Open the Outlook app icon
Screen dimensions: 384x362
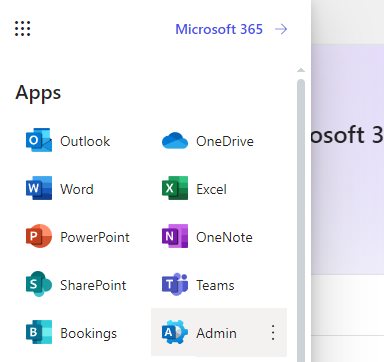pos(39,140)
